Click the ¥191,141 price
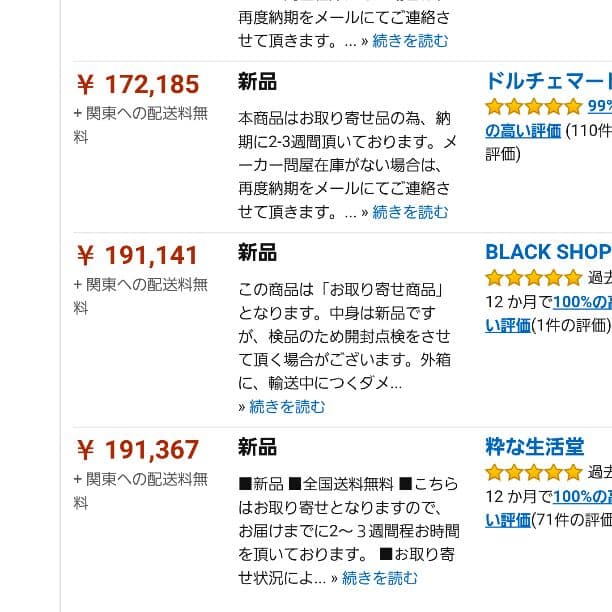 coord(138,256)
